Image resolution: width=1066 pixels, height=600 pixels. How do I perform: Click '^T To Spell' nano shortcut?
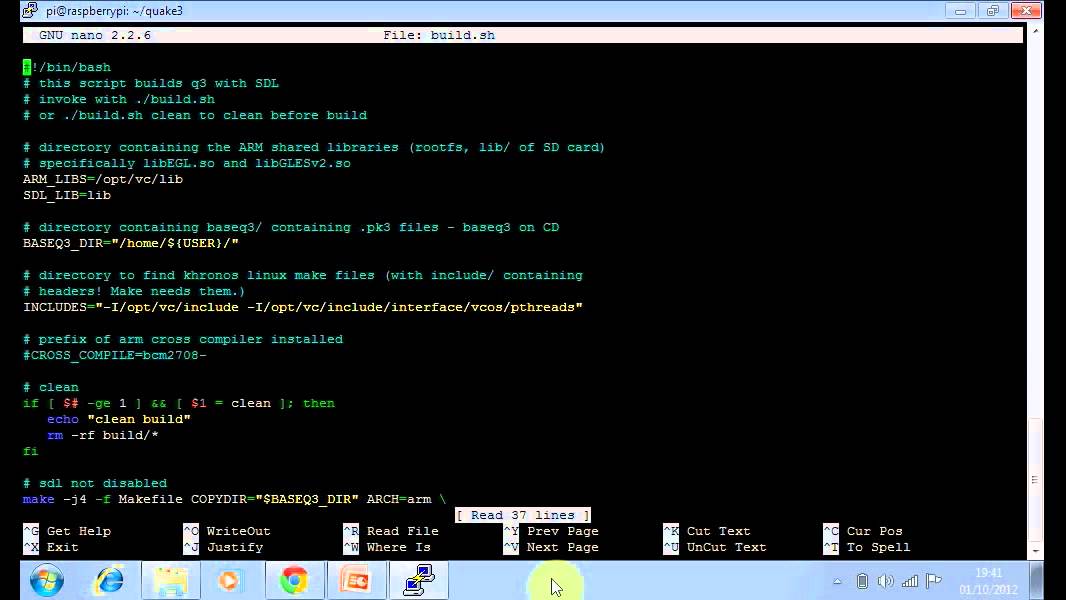click(867, 548)
